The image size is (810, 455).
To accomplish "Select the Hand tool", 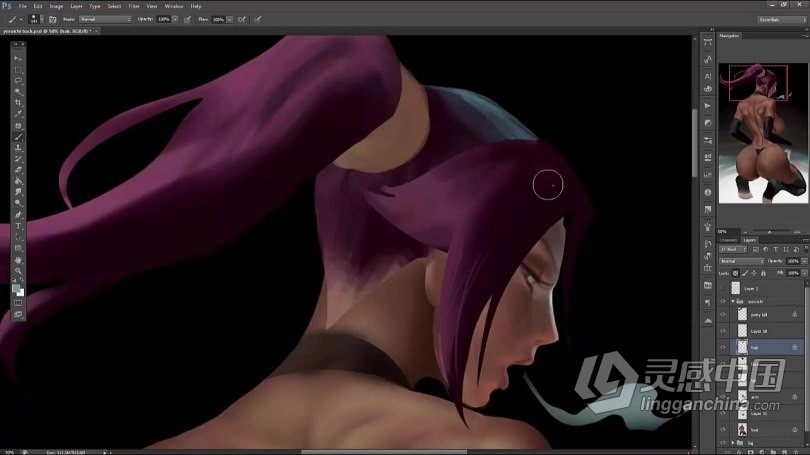I will [x=18, y=260].
